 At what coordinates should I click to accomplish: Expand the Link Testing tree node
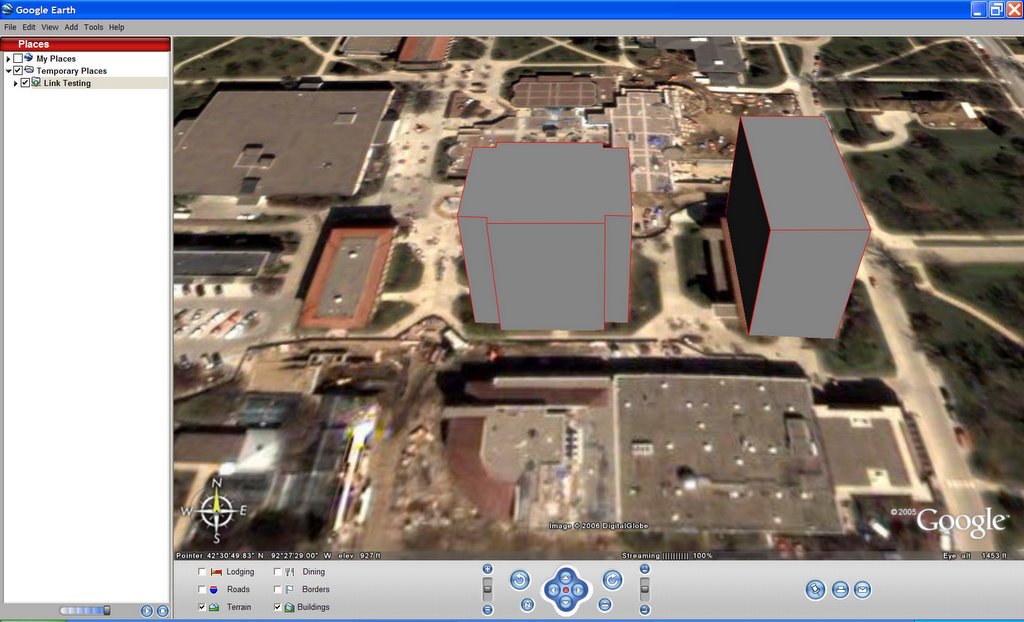(x=15, y=83)
